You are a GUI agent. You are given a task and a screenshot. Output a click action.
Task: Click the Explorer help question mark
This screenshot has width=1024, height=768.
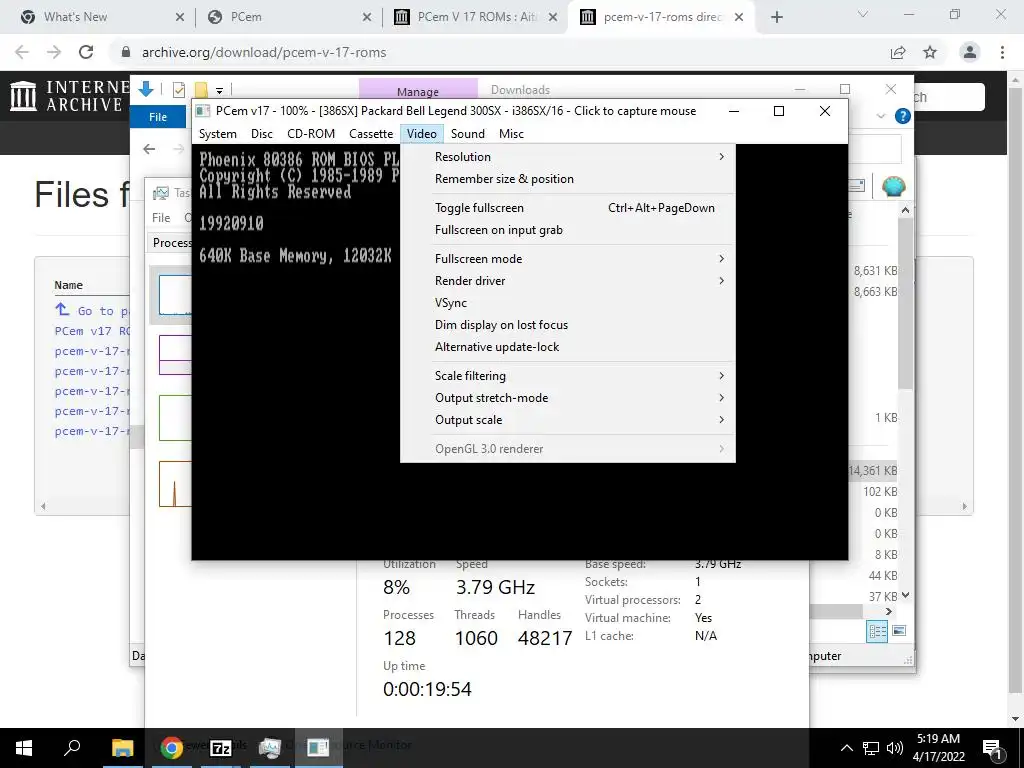(903, 116)
